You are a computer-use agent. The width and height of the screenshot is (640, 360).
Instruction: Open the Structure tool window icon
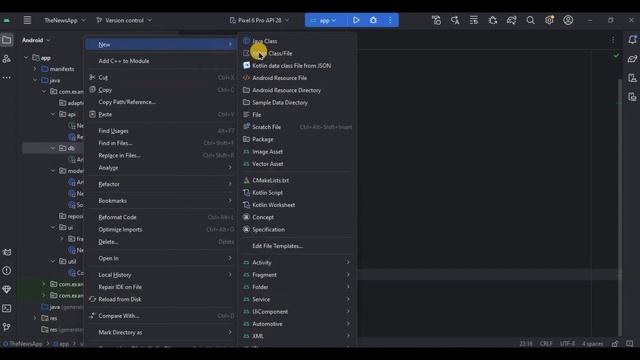[7, 59]
